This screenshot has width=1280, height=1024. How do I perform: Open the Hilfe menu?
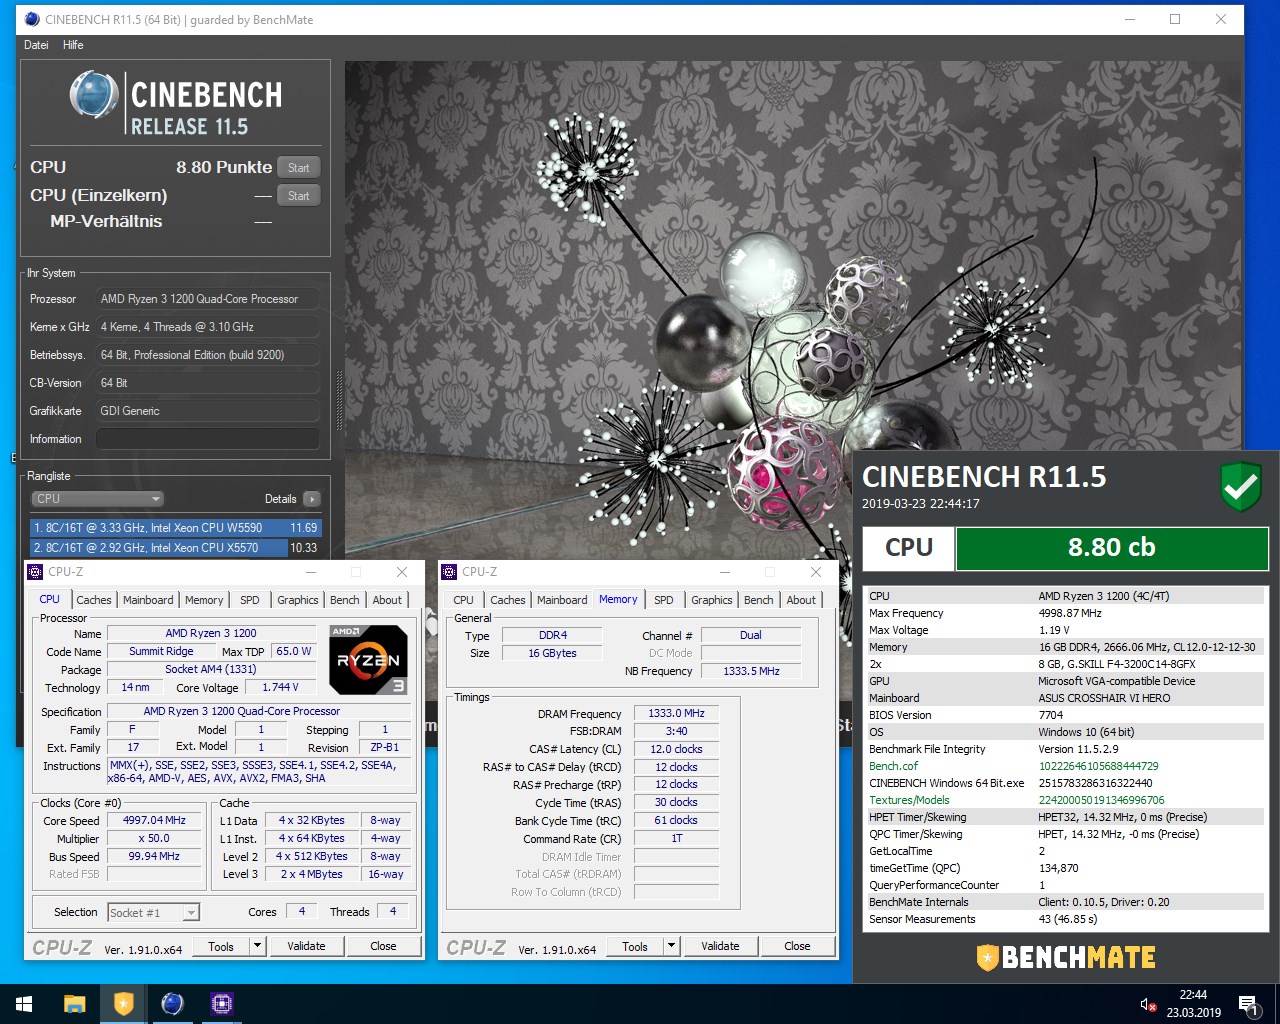tap(73, 45)
